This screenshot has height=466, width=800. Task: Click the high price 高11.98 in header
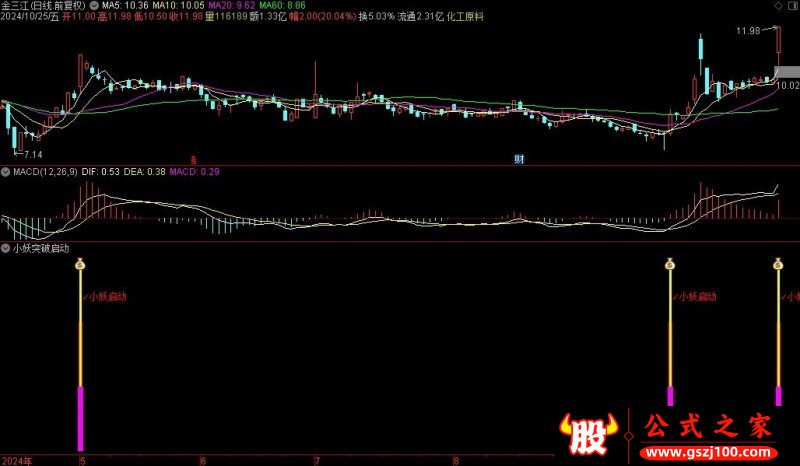115,16
